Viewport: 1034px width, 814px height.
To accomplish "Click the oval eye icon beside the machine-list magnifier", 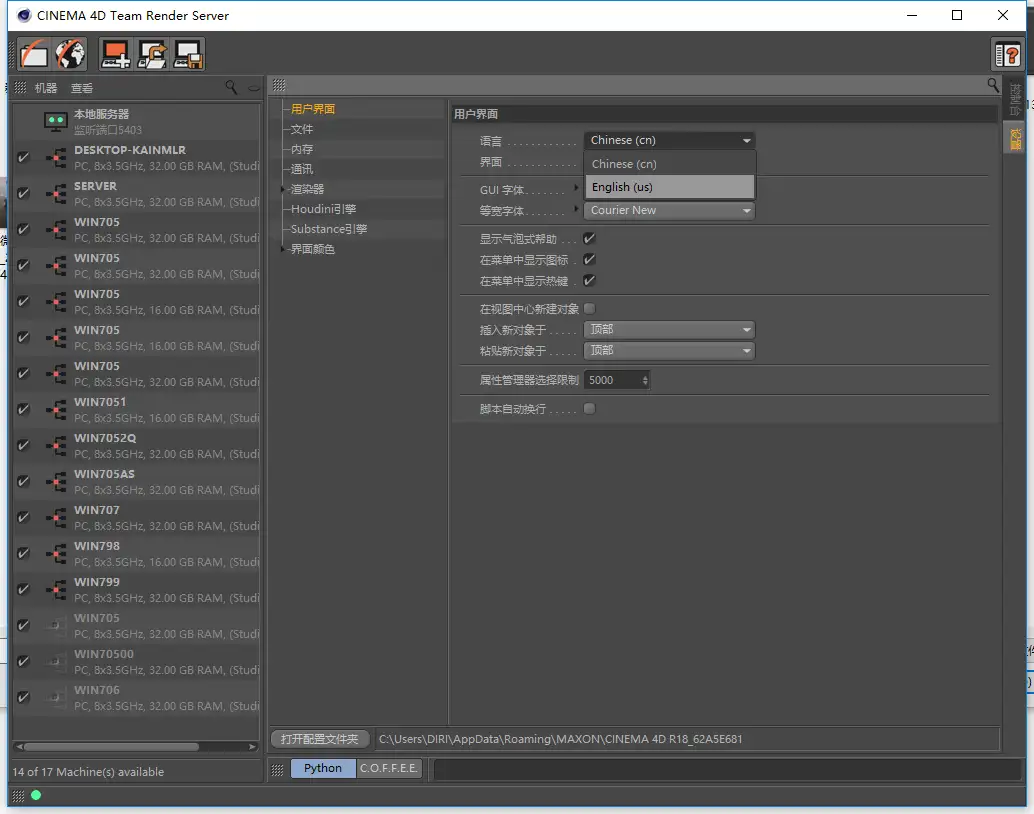I will point(254,88).
